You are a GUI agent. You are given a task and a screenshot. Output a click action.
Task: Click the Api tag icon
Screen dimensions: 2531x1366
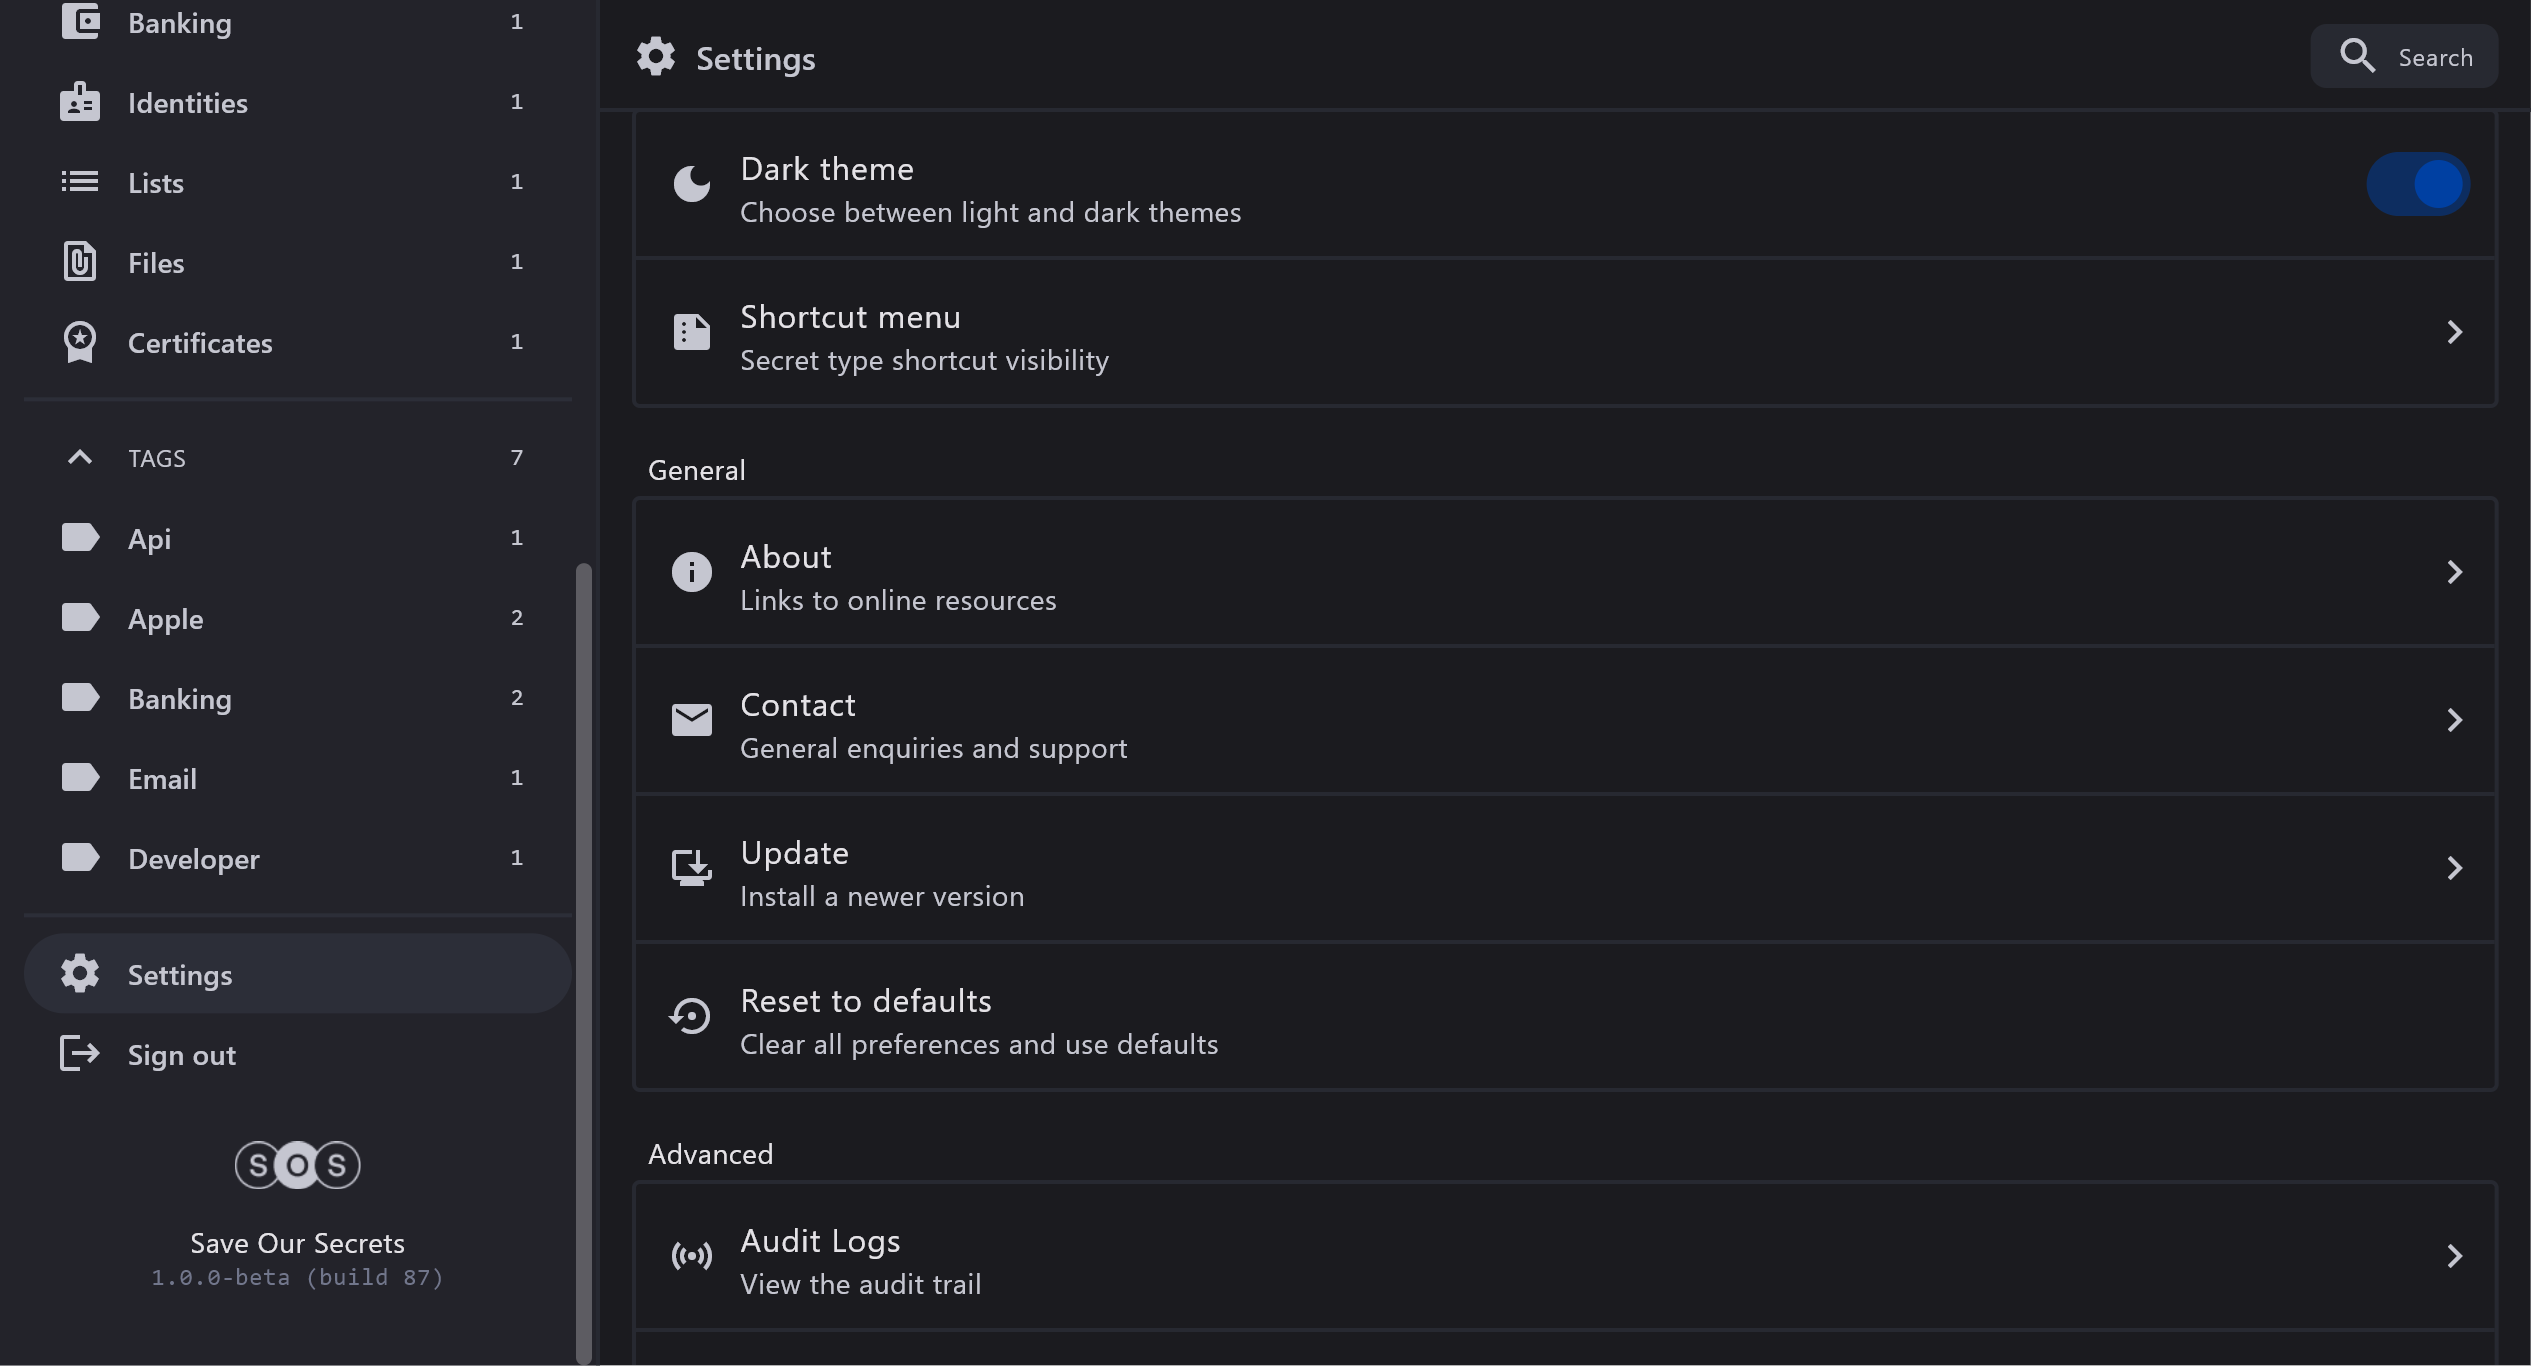(80, 538)
